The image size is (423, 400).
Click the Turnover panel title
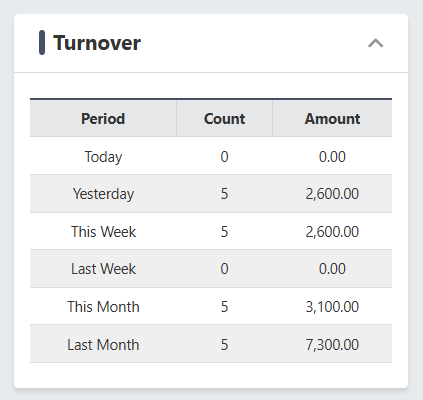(97, 43)
